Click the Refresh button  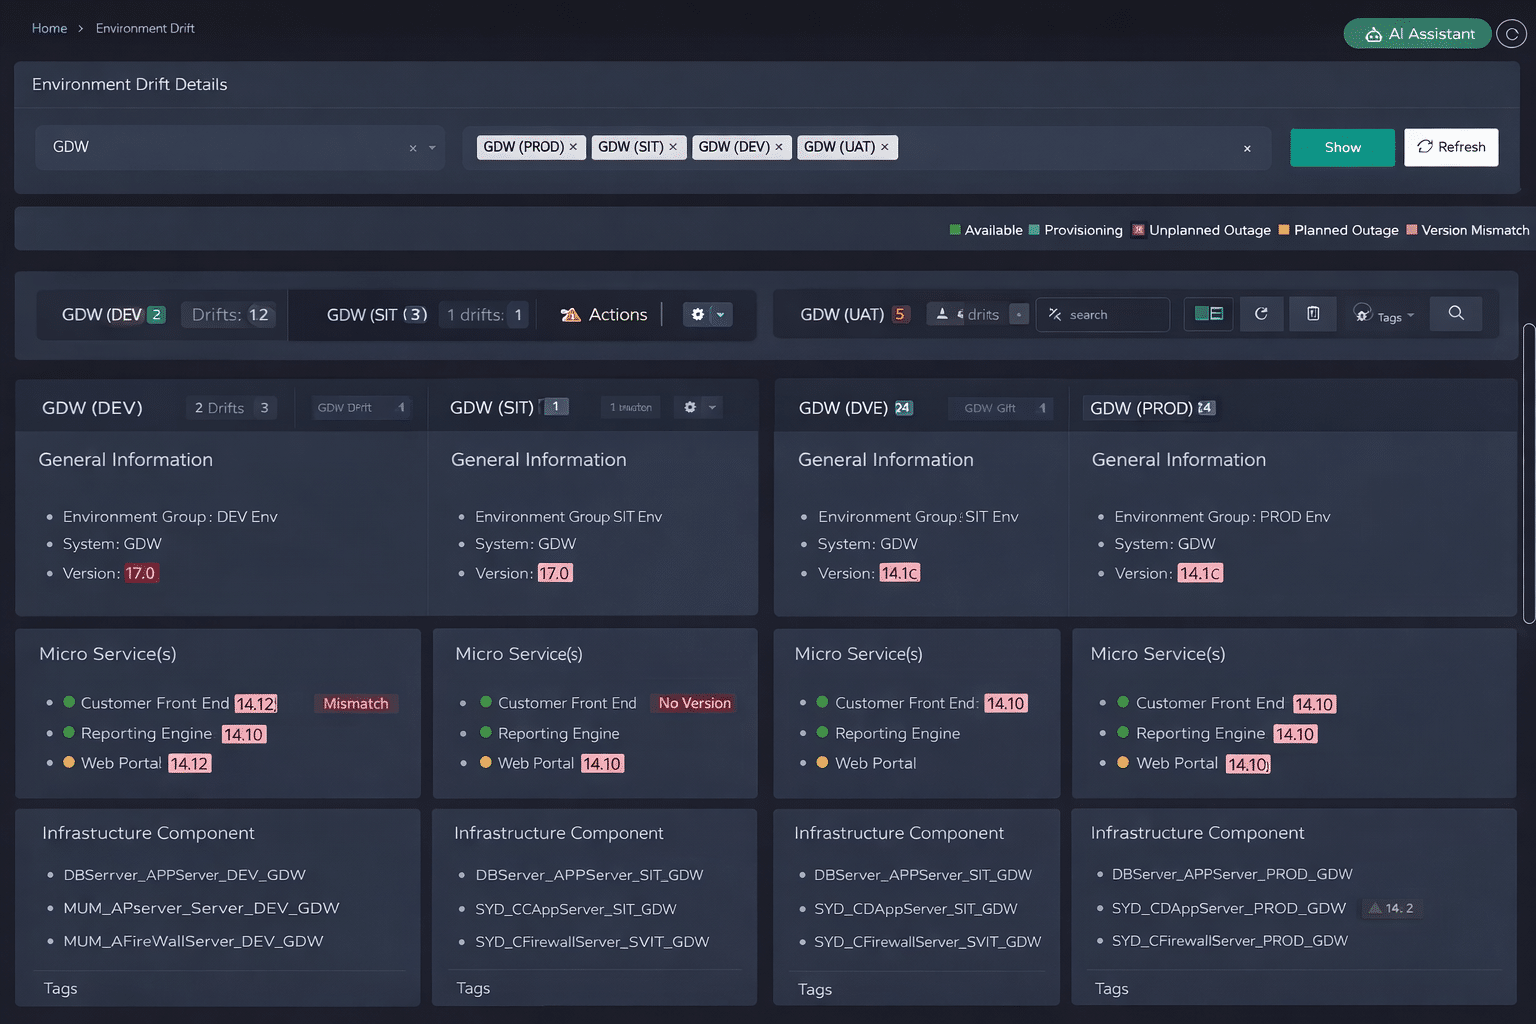click(1450, 147)
